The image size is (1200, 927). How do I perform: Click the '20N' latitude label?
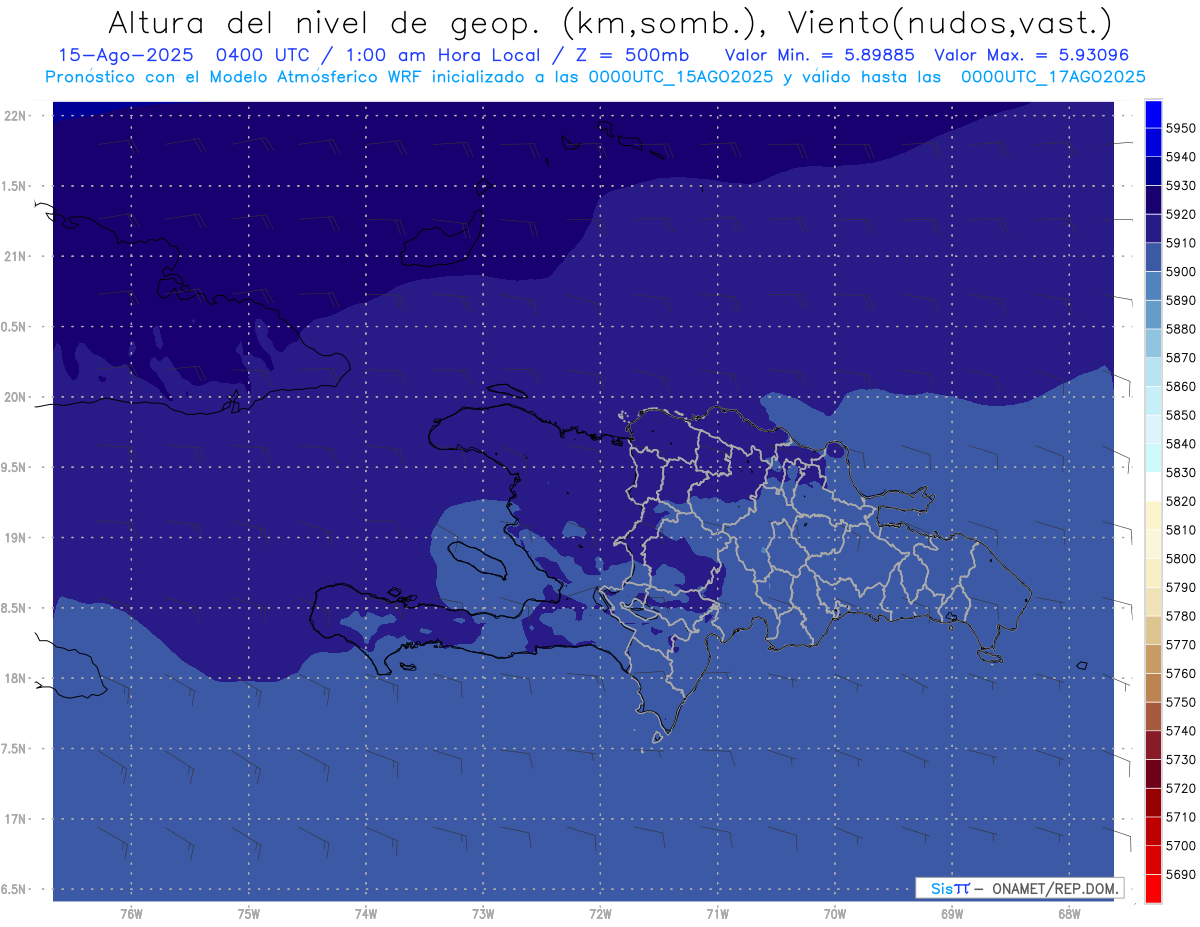(x=17, y=397)
